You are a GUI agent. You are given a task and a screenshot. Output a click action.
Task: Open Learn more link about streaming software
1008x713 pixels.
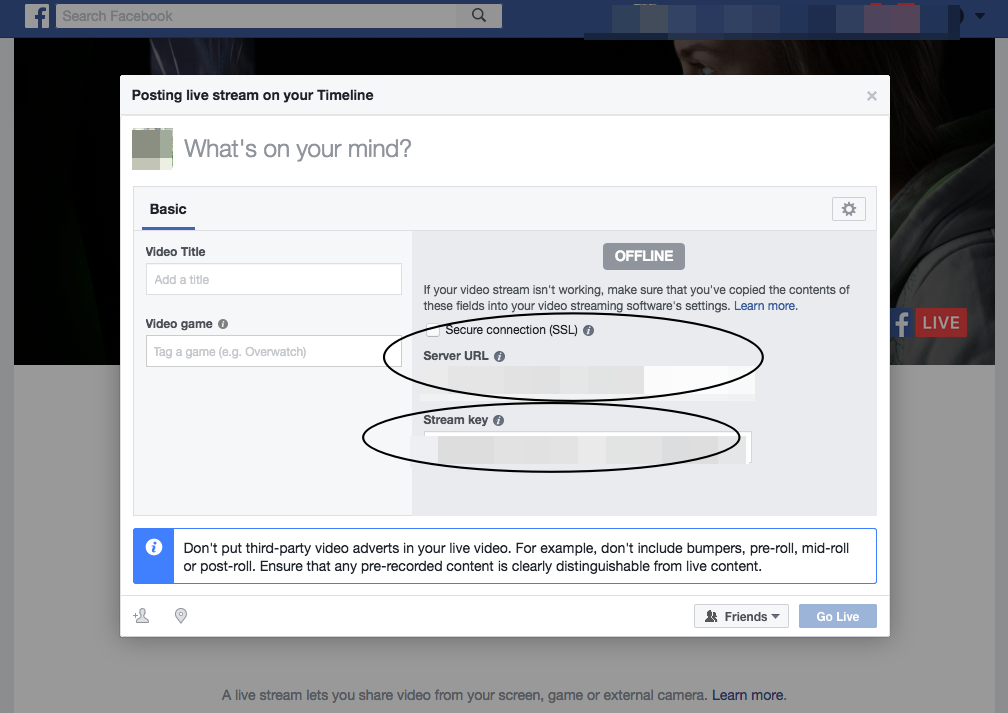coord(765,306)
